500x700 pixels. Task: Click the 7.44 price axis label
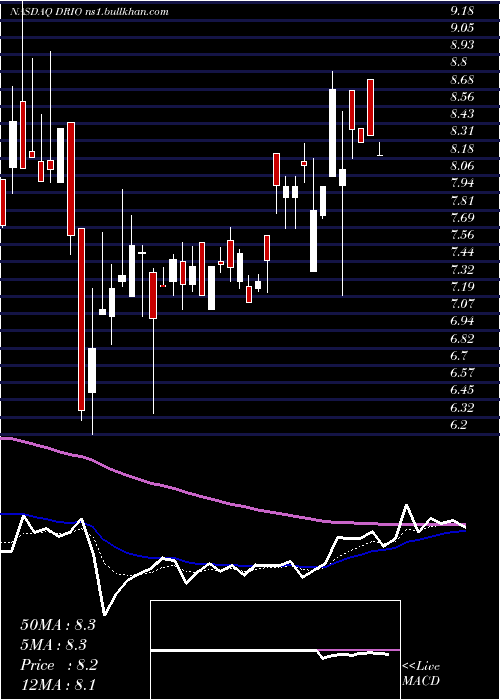point(462,252)
